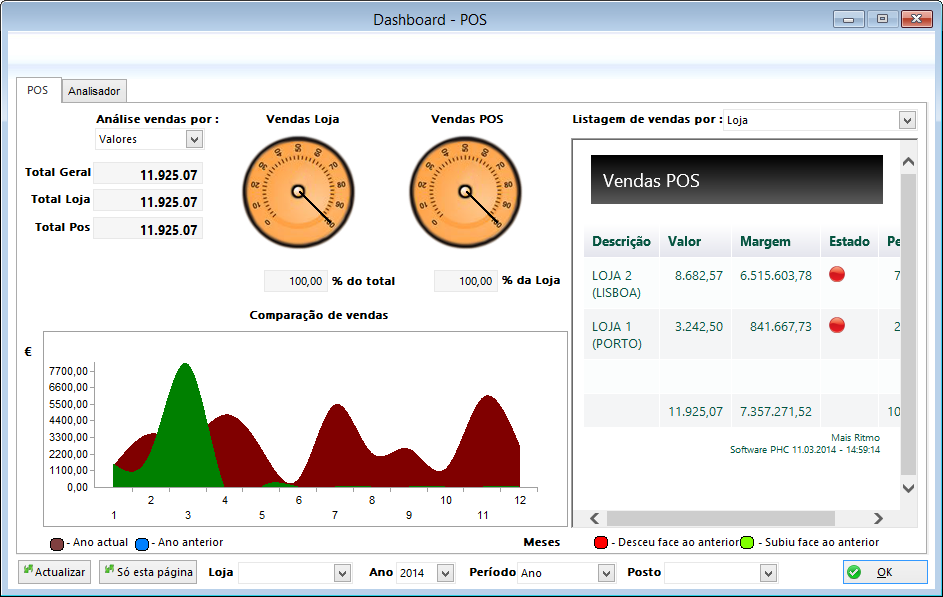The height and width of the screenshot is (597, 943).
Task: Click the listing scroll left arrow
Action: tap(595, 518)
